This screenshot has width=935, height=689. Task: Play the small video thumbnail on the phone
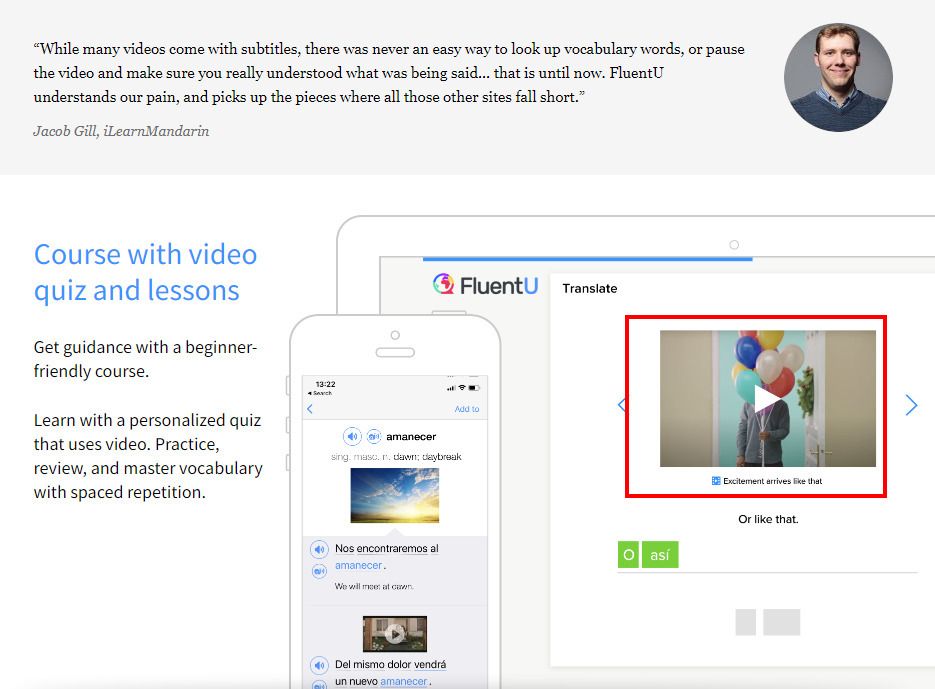(x=395, y=634)
